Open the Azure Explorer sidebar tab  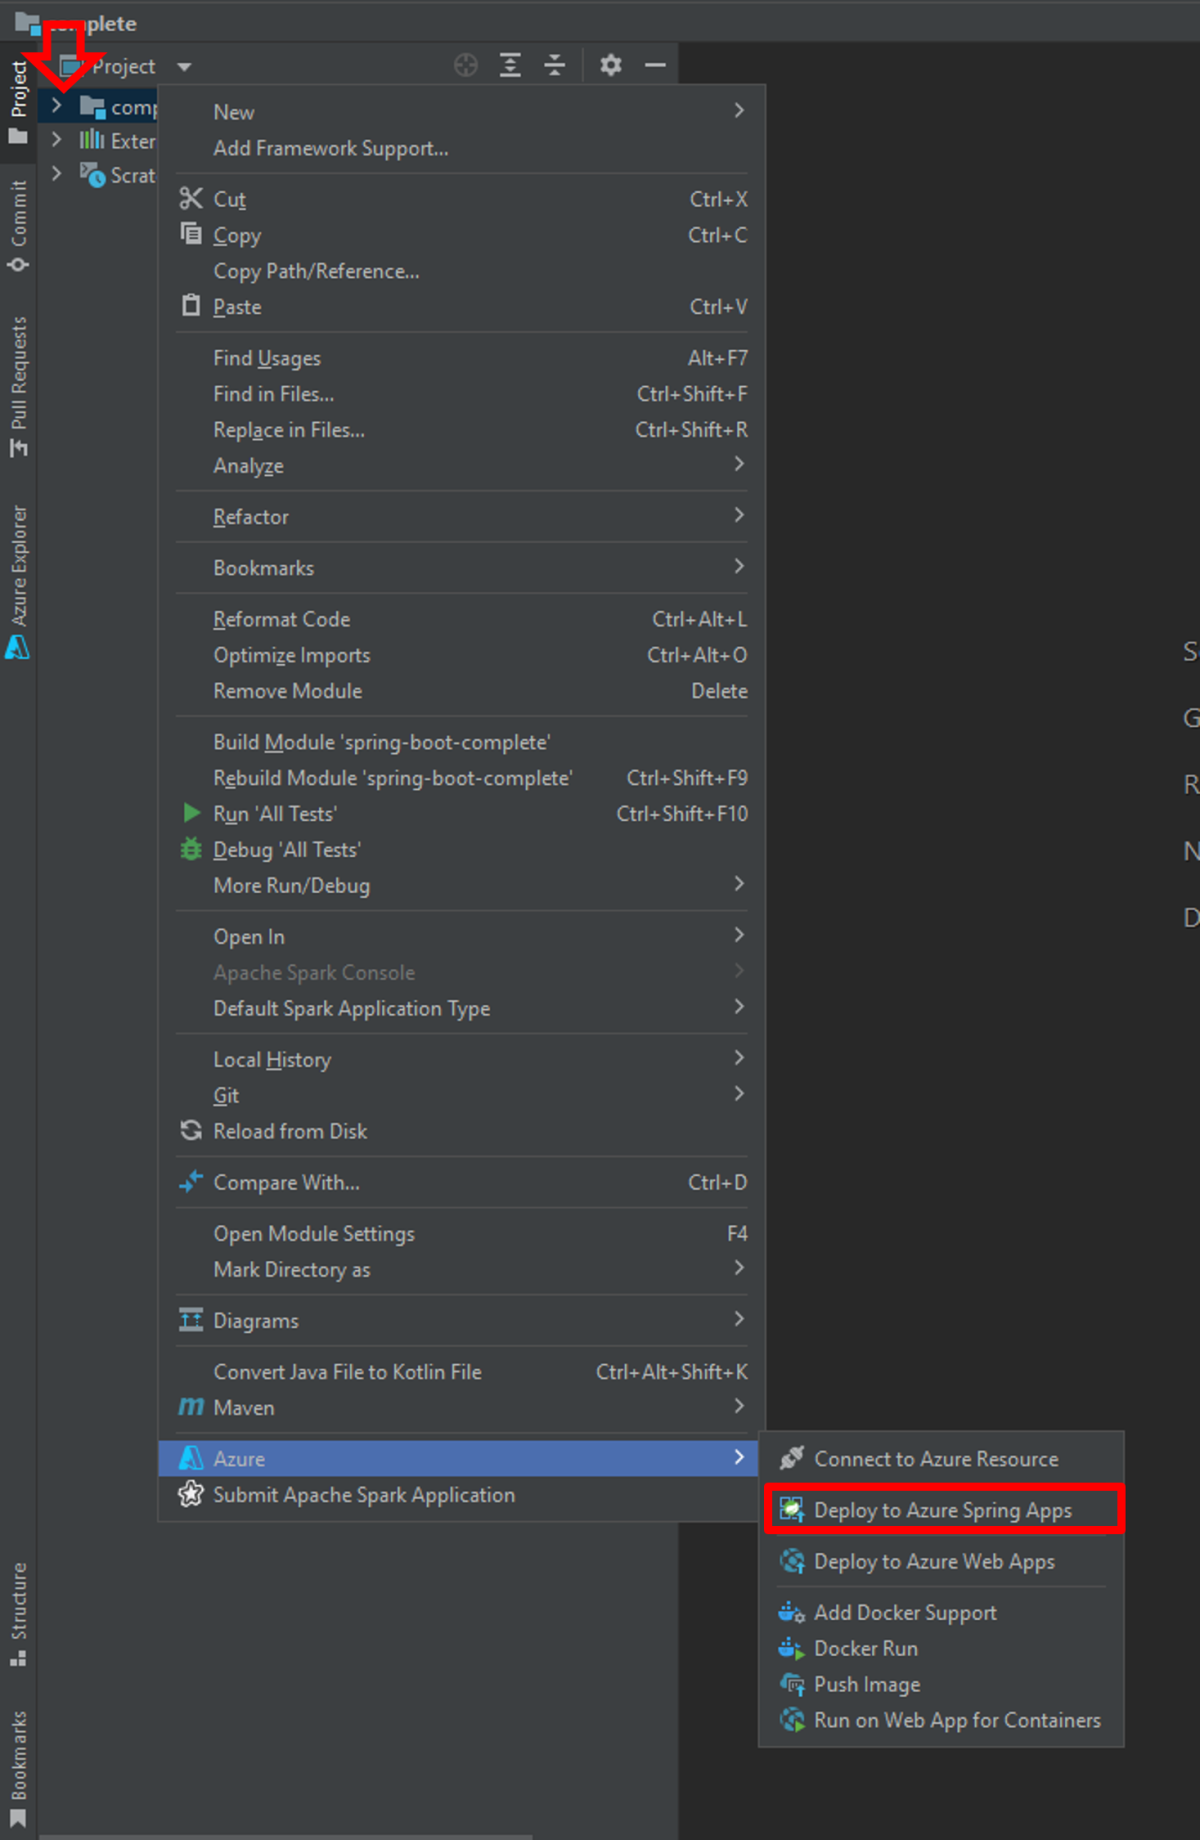[x=18, y=582]
